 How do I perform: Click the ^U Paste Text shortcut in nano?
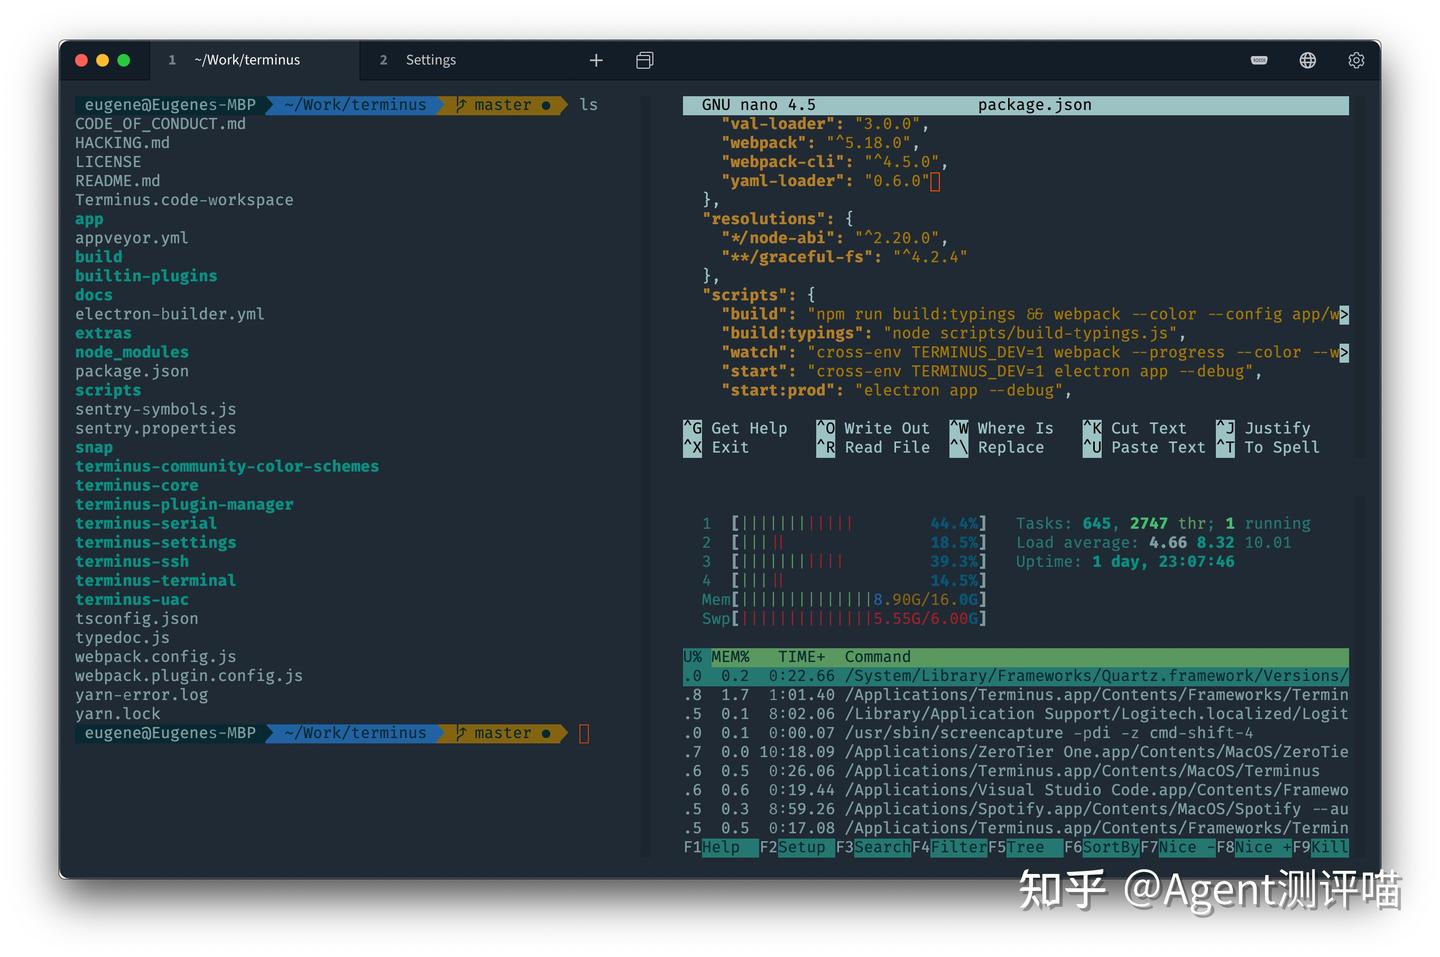point(1144,448)
